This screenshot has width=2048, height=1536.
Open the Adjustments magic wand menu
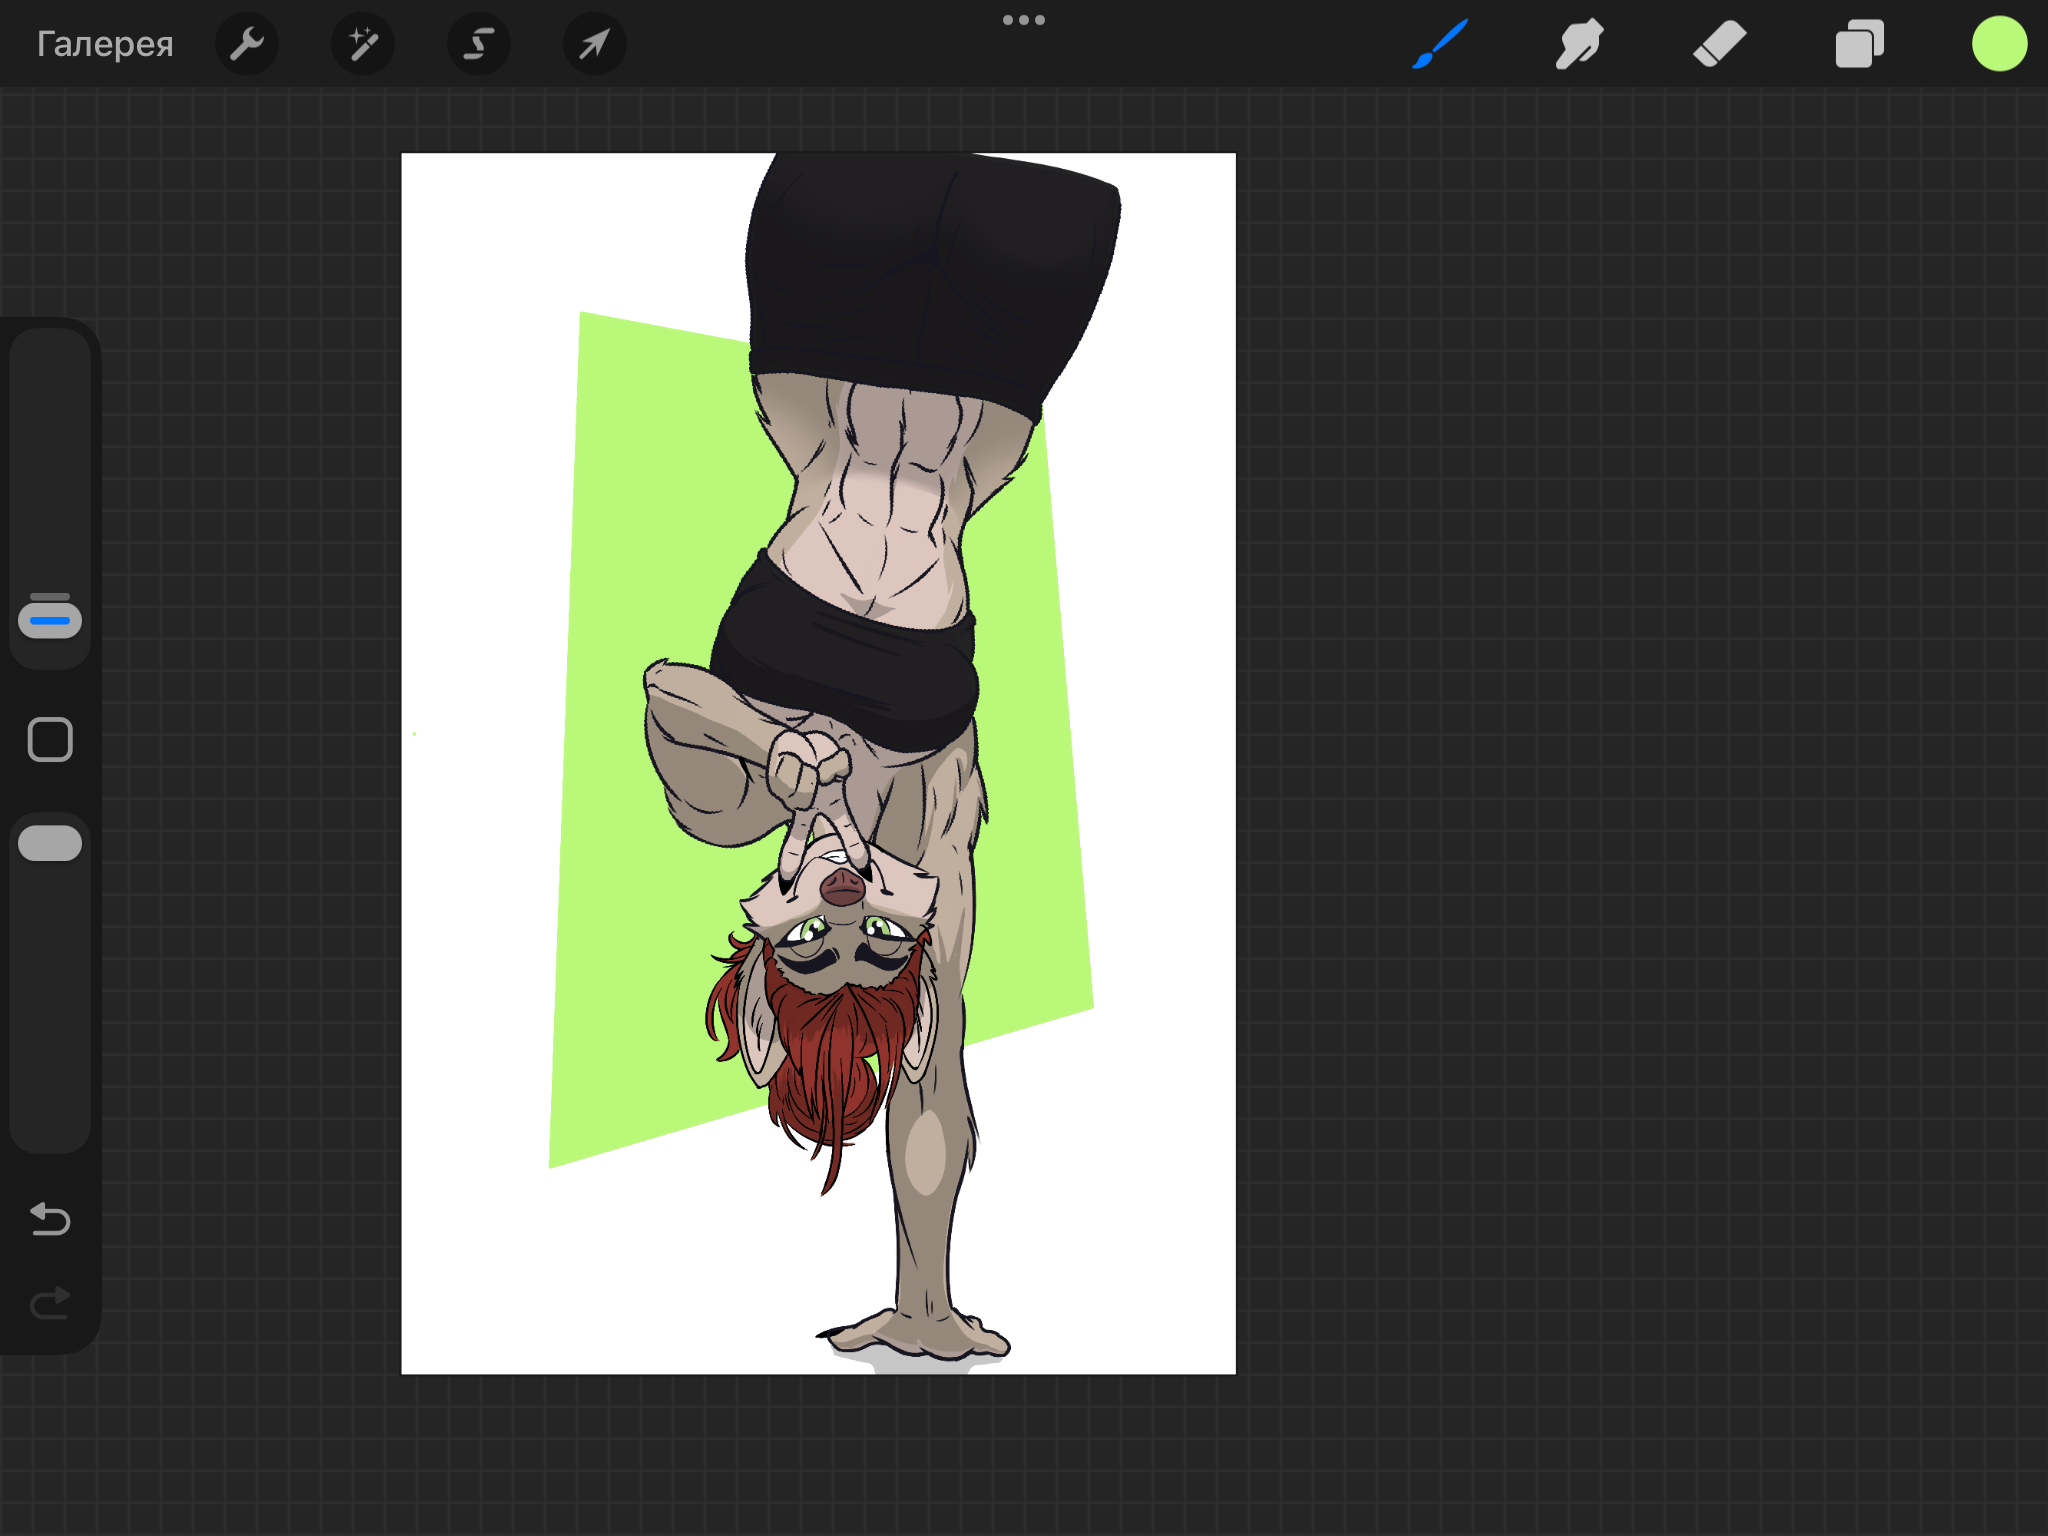tap(363, 44)
